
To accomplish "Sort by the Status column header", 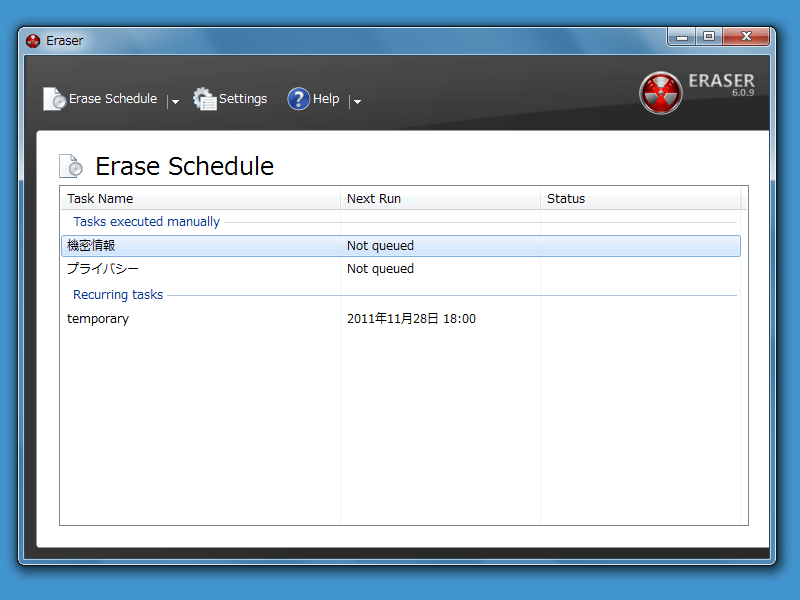I will tap(640, 198).
